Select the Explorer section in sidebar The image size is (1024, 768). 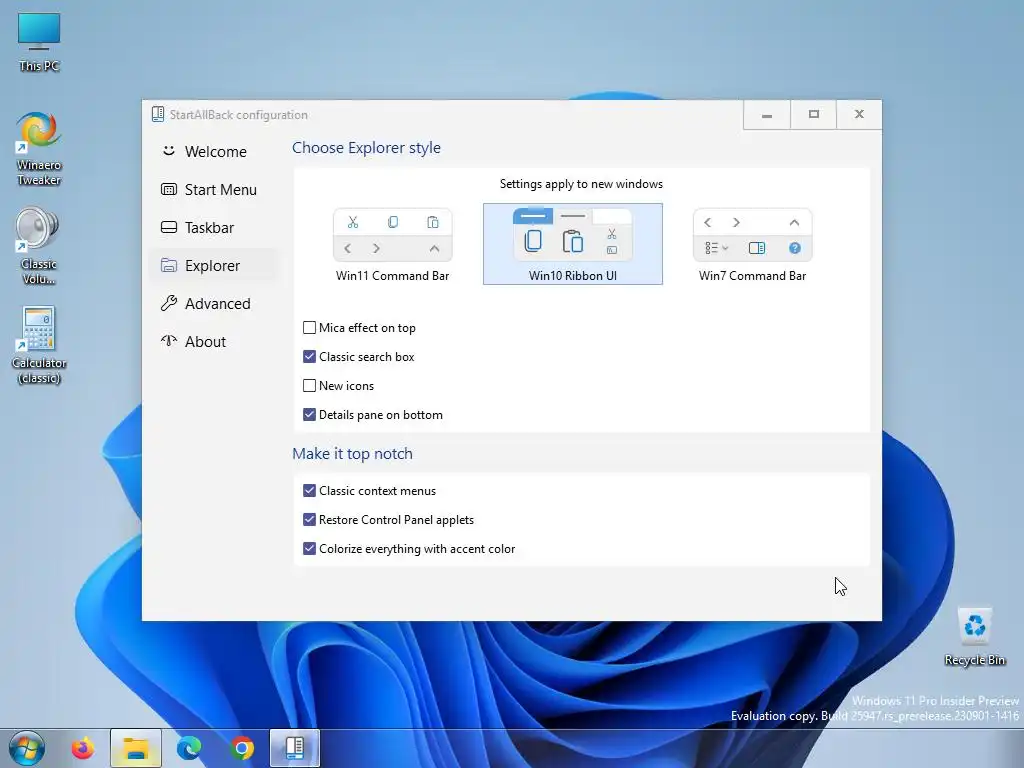tap(215, 265)
